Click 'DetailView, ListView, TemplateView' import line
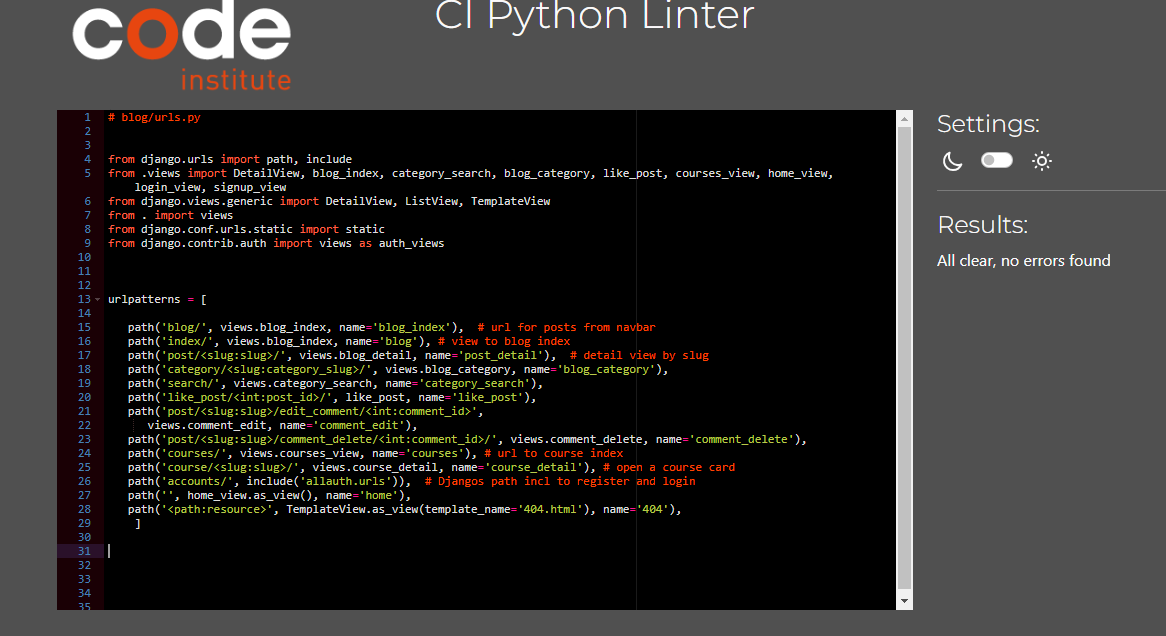The image size is (1166, 636). point(329,201)
